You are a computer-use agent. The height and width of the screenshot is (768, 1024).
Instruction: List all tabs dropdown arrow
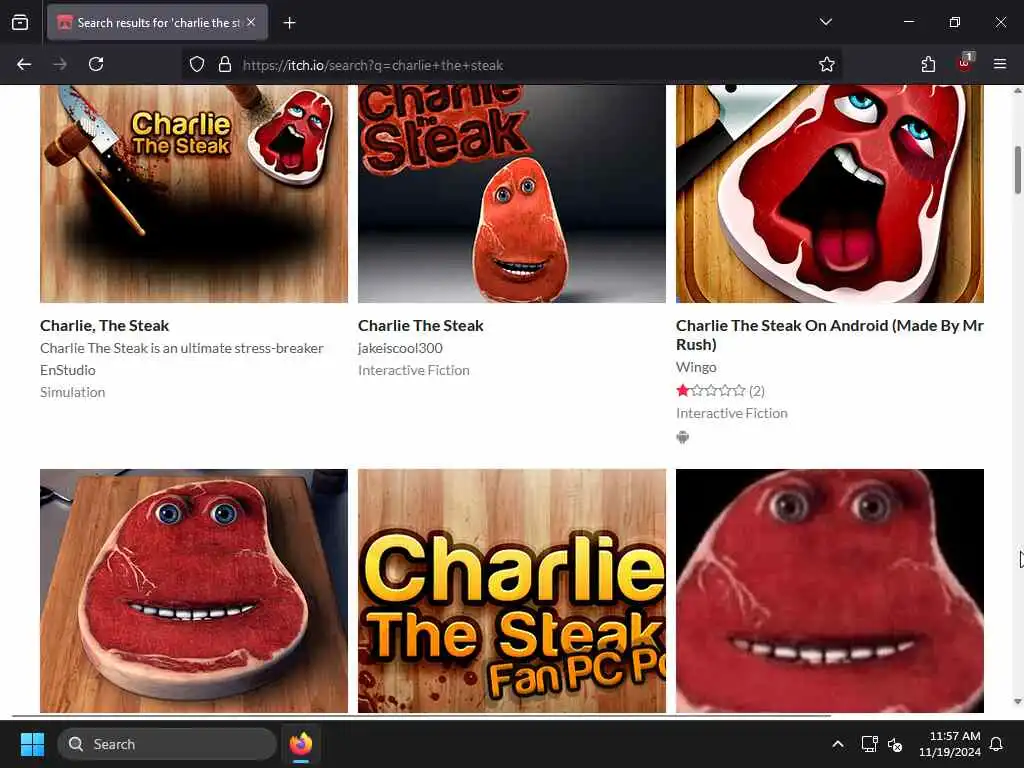click(825, 22)
